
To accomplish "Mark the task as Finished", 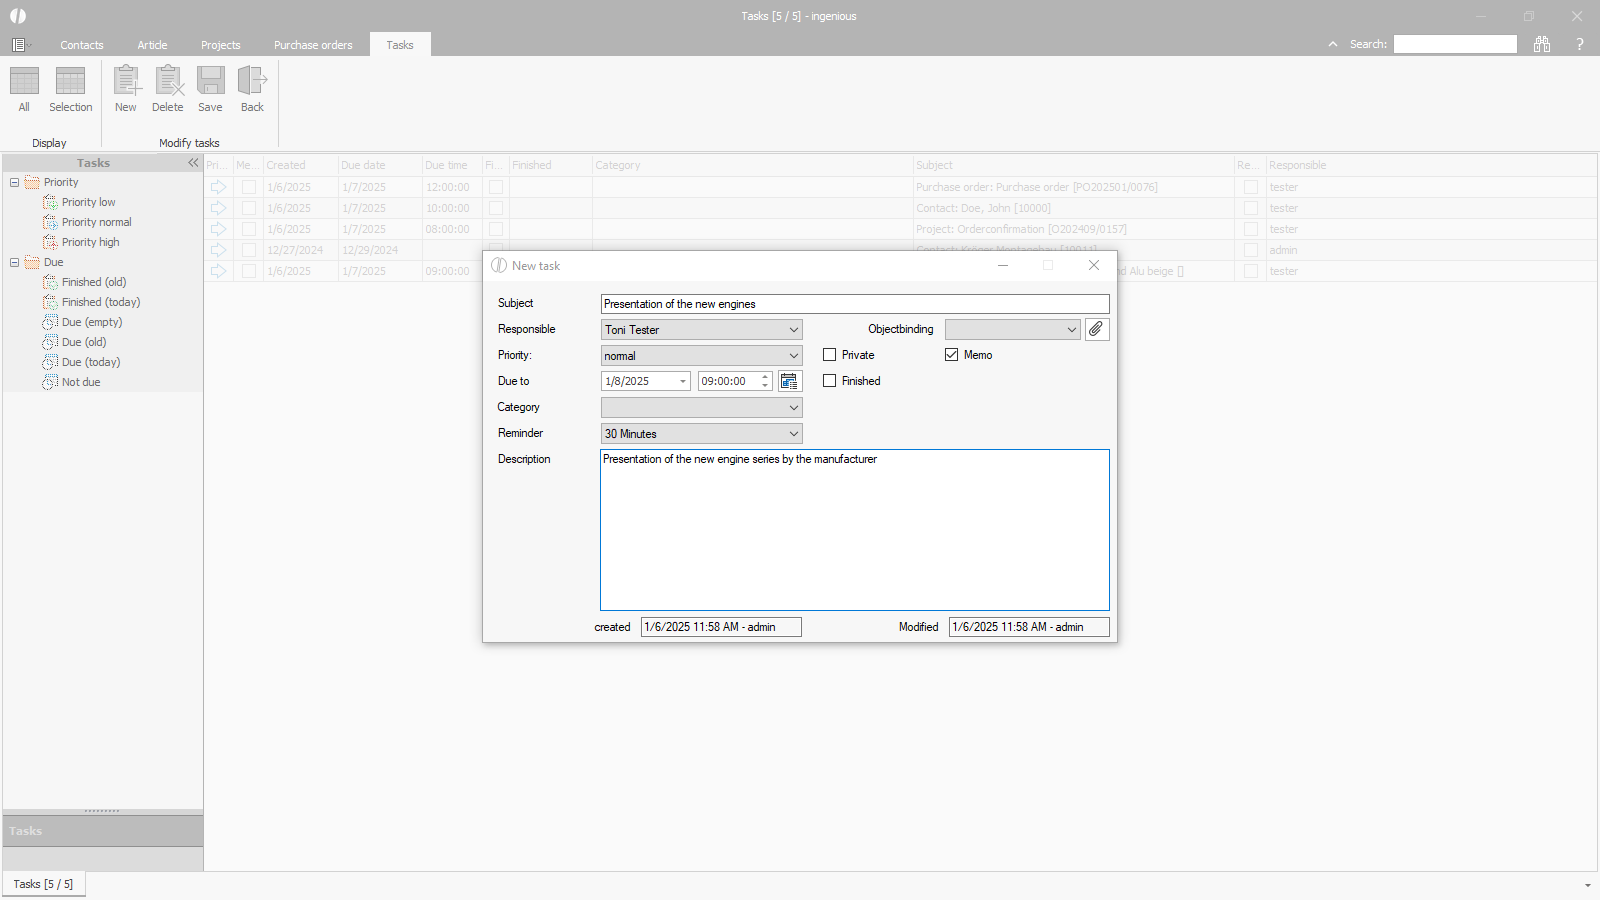I will (x=830, y=381).
